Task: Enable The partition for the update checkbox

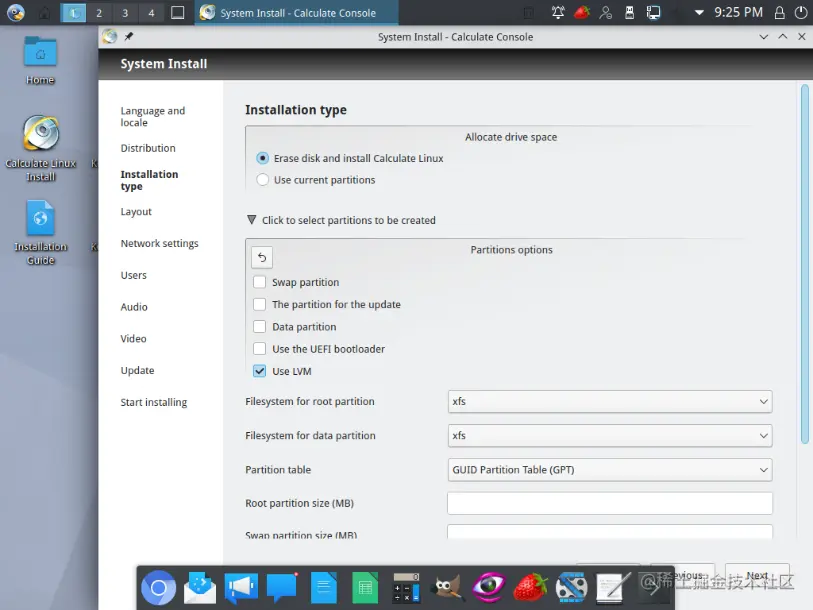Action: [259, 304]
